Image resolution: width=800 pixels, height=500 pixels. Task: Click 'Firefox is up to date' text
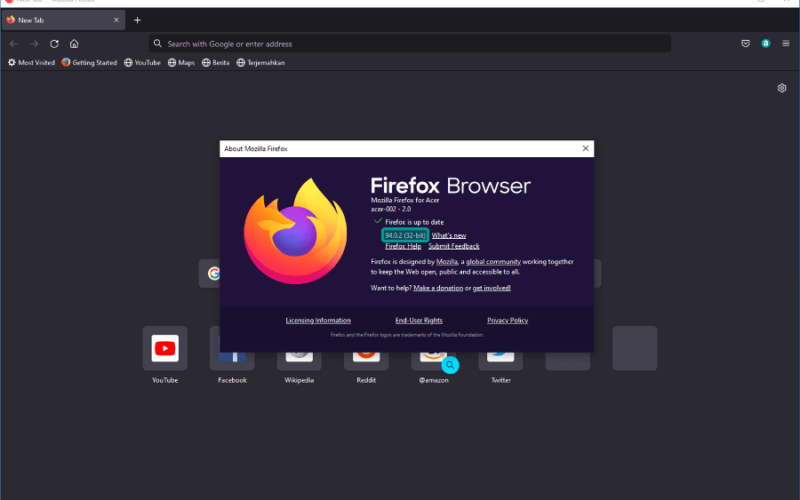(414, 222)
